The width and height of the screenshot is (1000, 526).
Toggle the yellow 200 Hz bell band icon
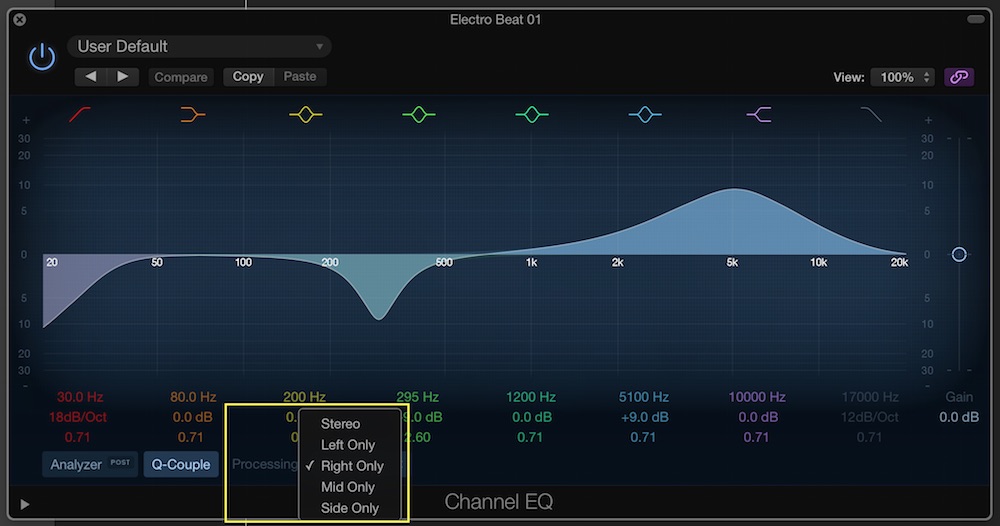tap(305, 115)
